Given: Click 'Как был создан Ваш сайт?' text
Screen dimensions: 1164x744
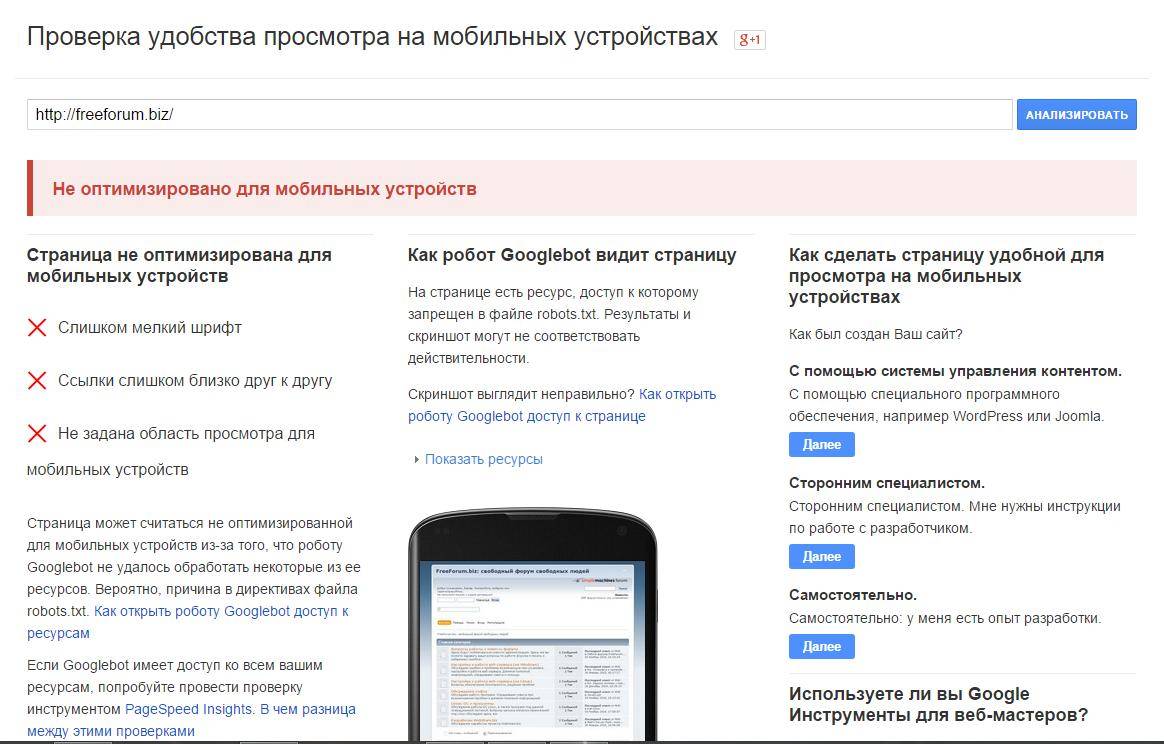Looking at the screenshot, I should (876, 334).
